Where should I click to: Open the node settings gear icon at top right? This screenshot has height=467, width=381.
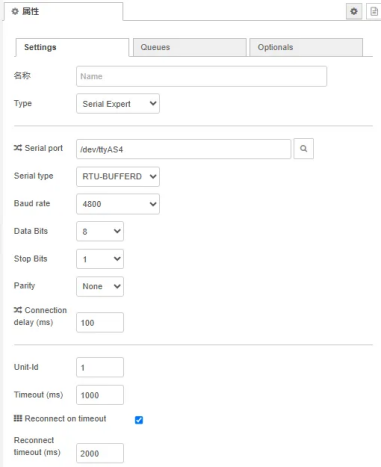[x=354, y=11]
